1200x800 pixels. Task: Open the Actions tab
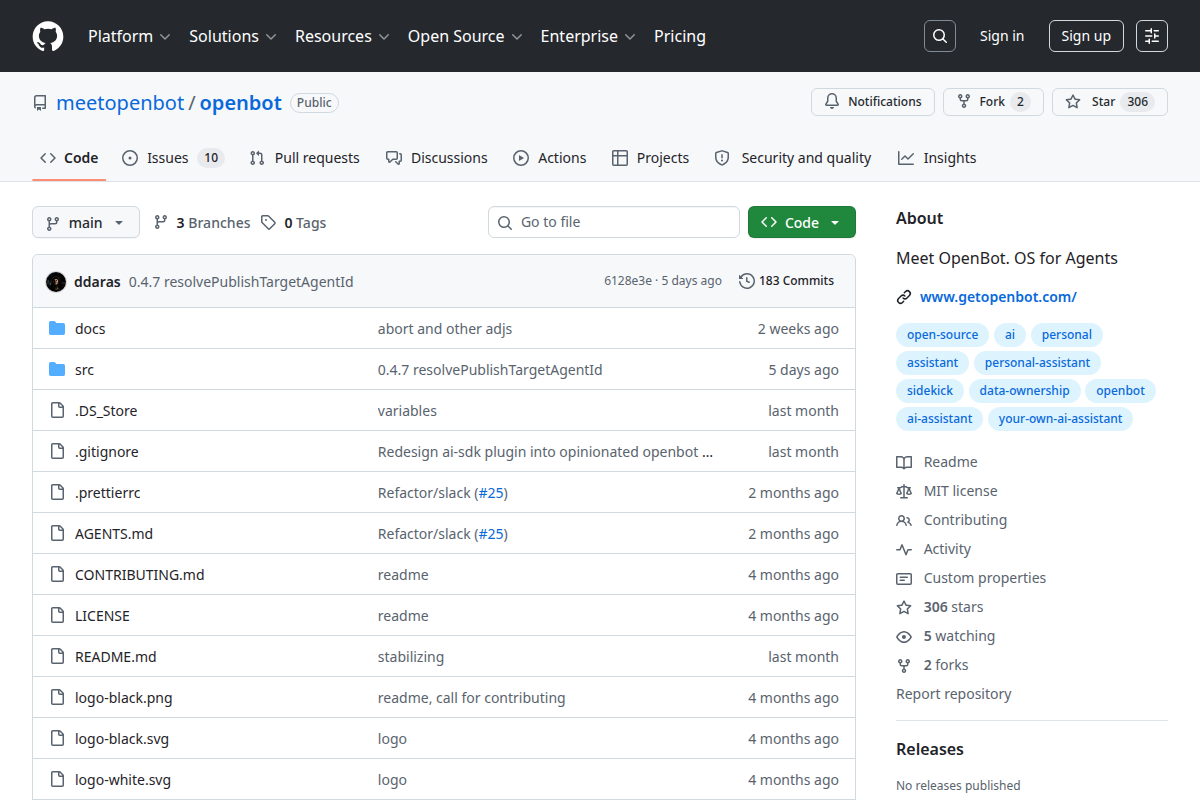coord(550,158)
